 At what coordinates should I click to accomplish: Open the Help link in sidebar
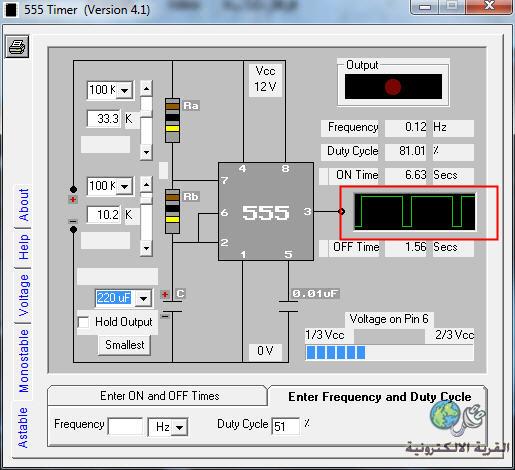coord(23,247)
